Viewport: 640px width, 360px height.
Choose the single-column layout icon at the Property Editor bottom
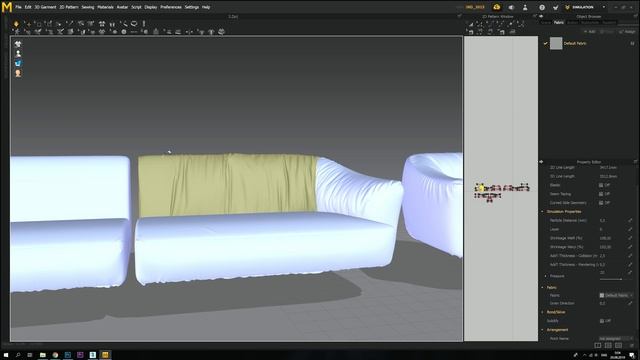tap(598, 345)
